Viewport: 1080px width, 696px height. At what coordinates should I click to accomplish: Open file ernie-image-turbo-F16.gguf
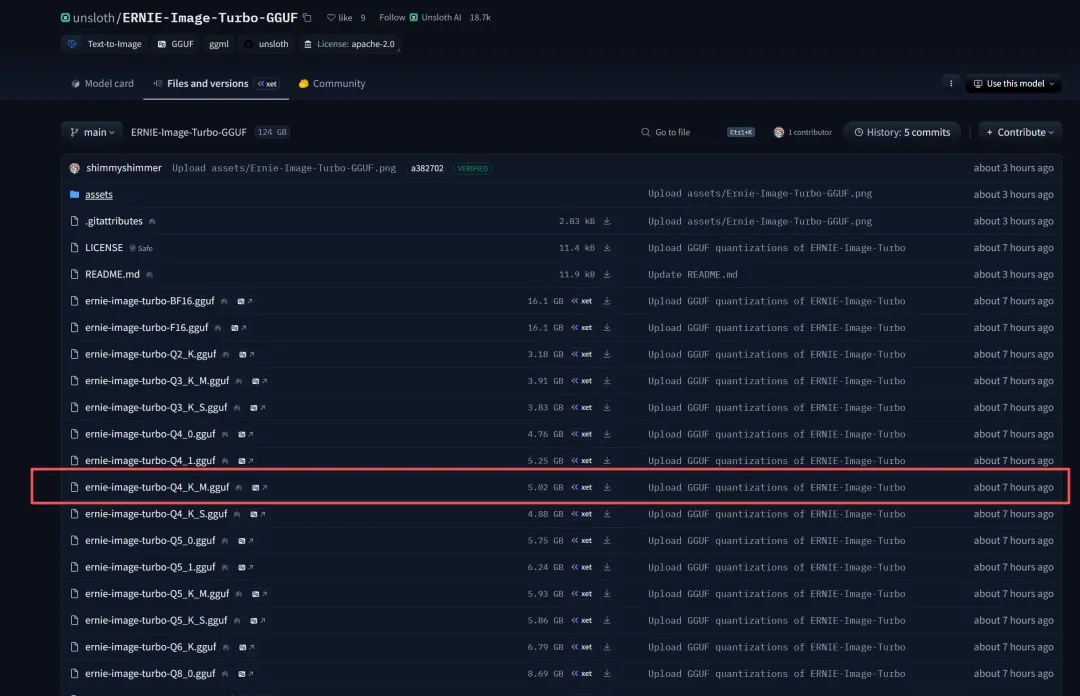147,327
